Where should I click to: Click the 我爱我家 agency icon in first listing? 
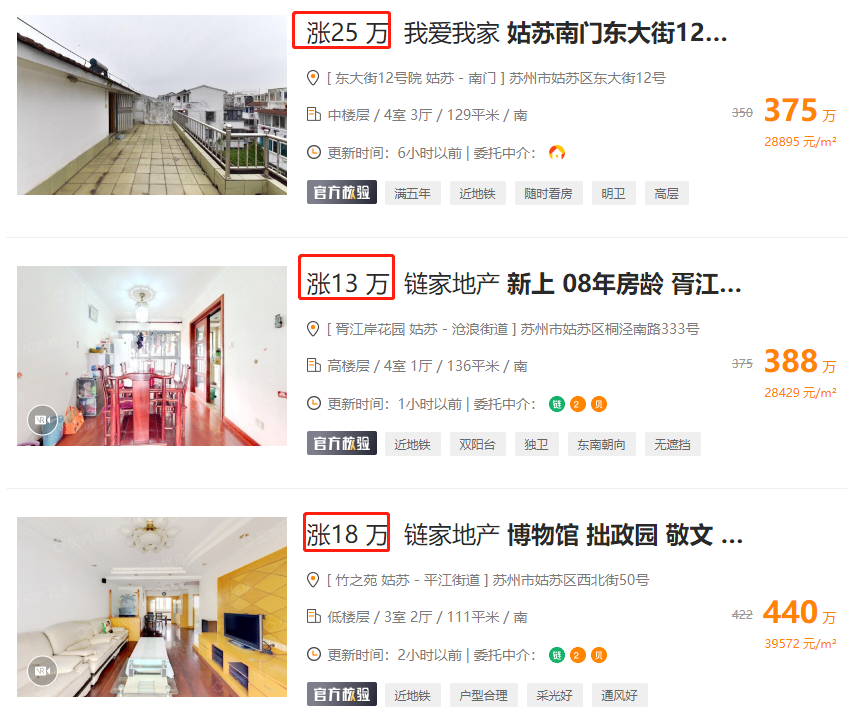click(x=557, y=153)
